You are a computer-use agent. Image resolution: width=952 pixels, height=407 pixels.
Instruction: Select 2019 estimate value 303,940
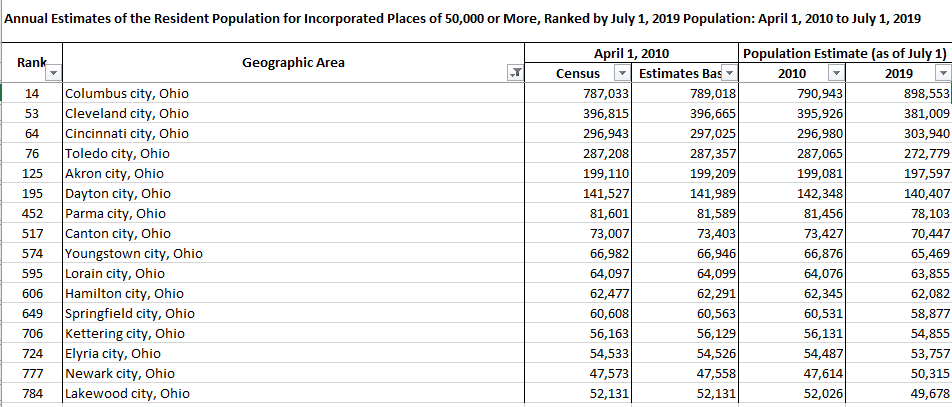click(x=899, y=134)
